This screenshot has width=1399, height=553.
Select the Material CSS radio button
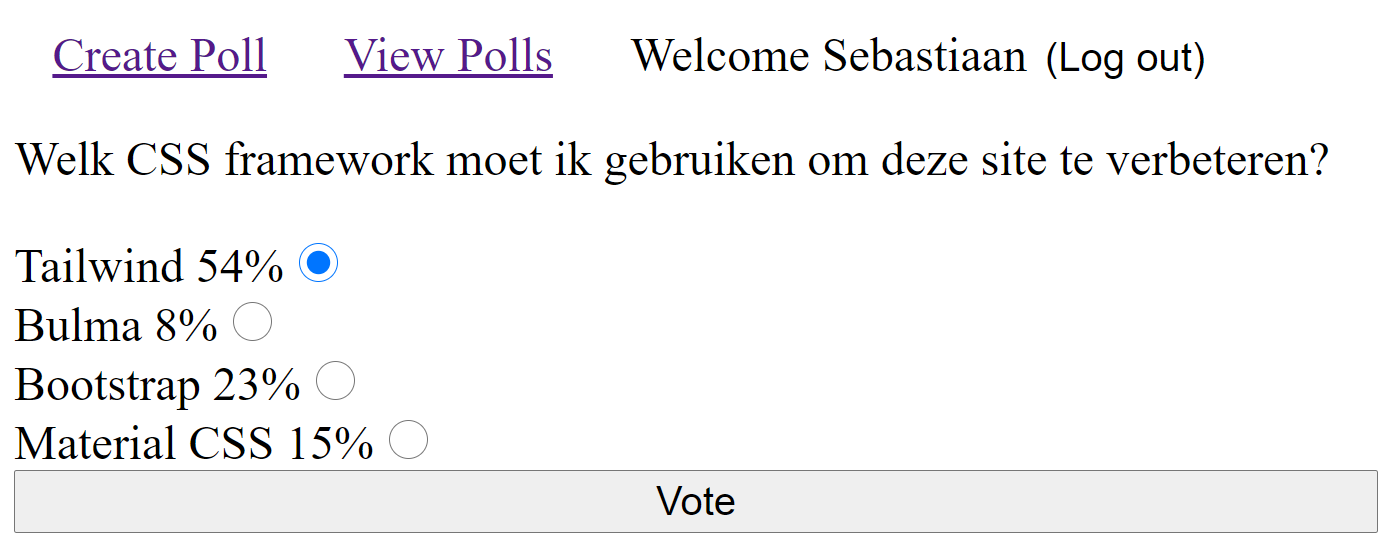point(408,440)
